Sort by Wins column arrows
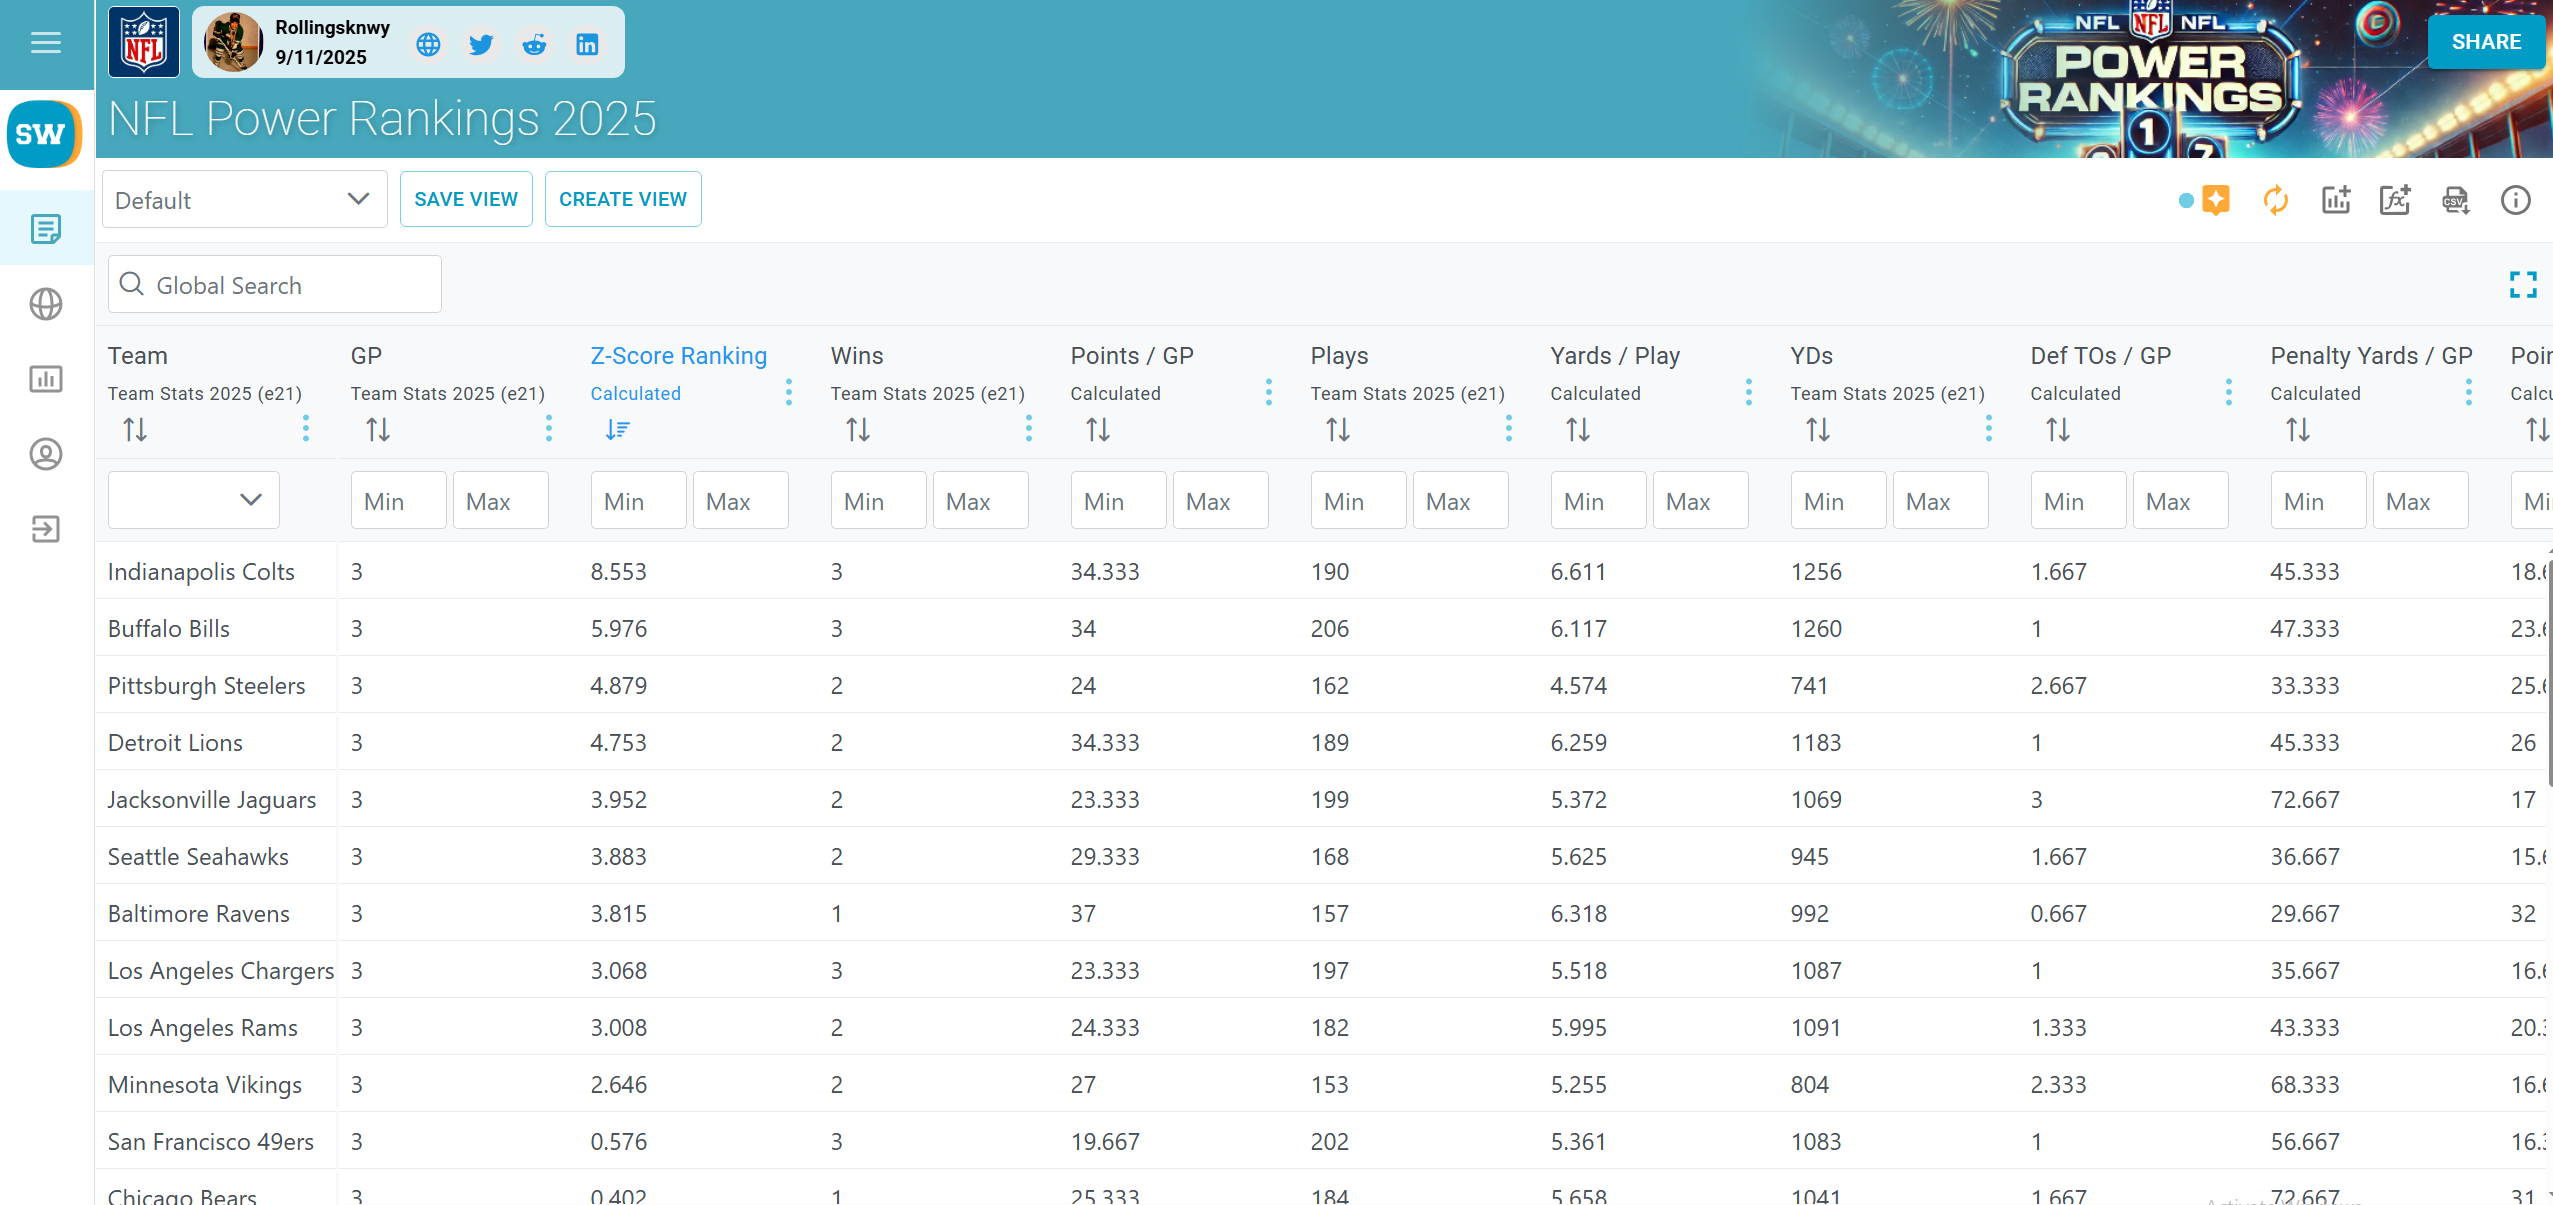 pyautogui.click(x=858, y=430)
